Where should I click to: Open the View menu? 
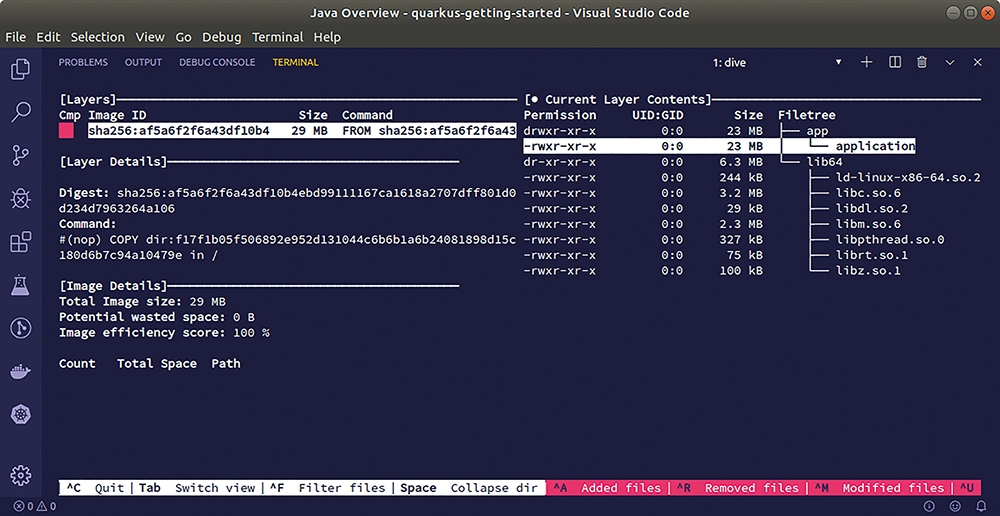pyautogui.click(x=150, y=37)
